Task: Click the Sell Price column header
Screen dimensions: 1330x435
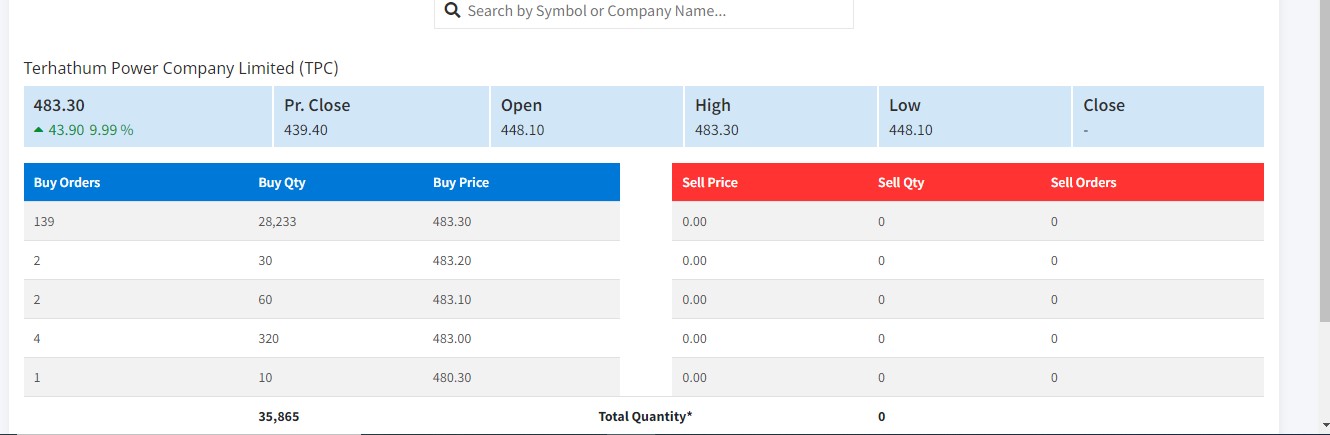Action: pyautogui.click(x=710, y=183)
